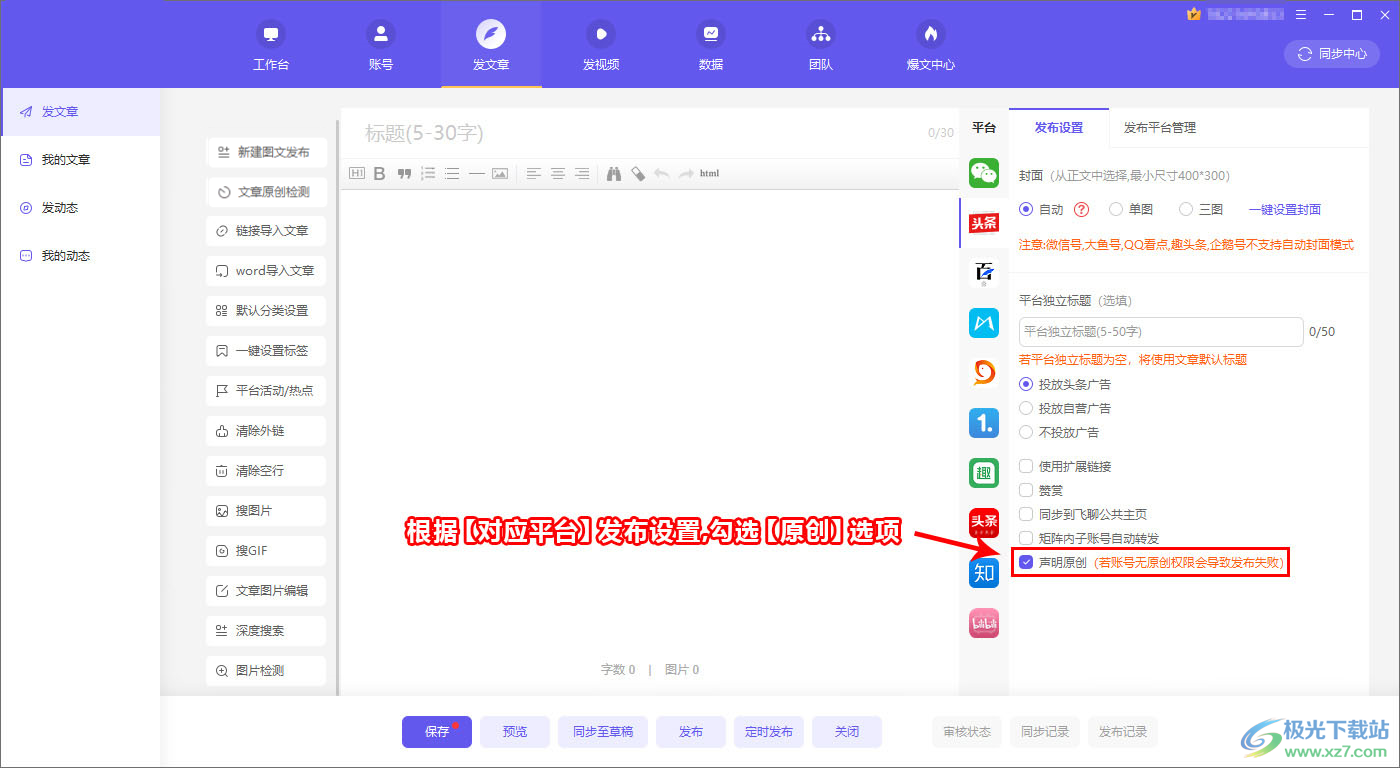Center align text

tap(558, 173)
